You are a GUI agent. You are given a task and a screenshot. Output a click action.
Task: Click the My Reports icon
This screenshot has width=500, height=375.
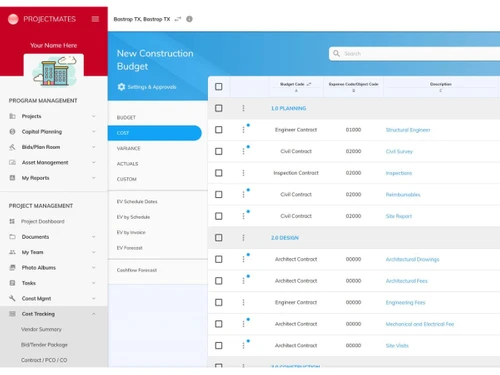[x=12, y=178]
